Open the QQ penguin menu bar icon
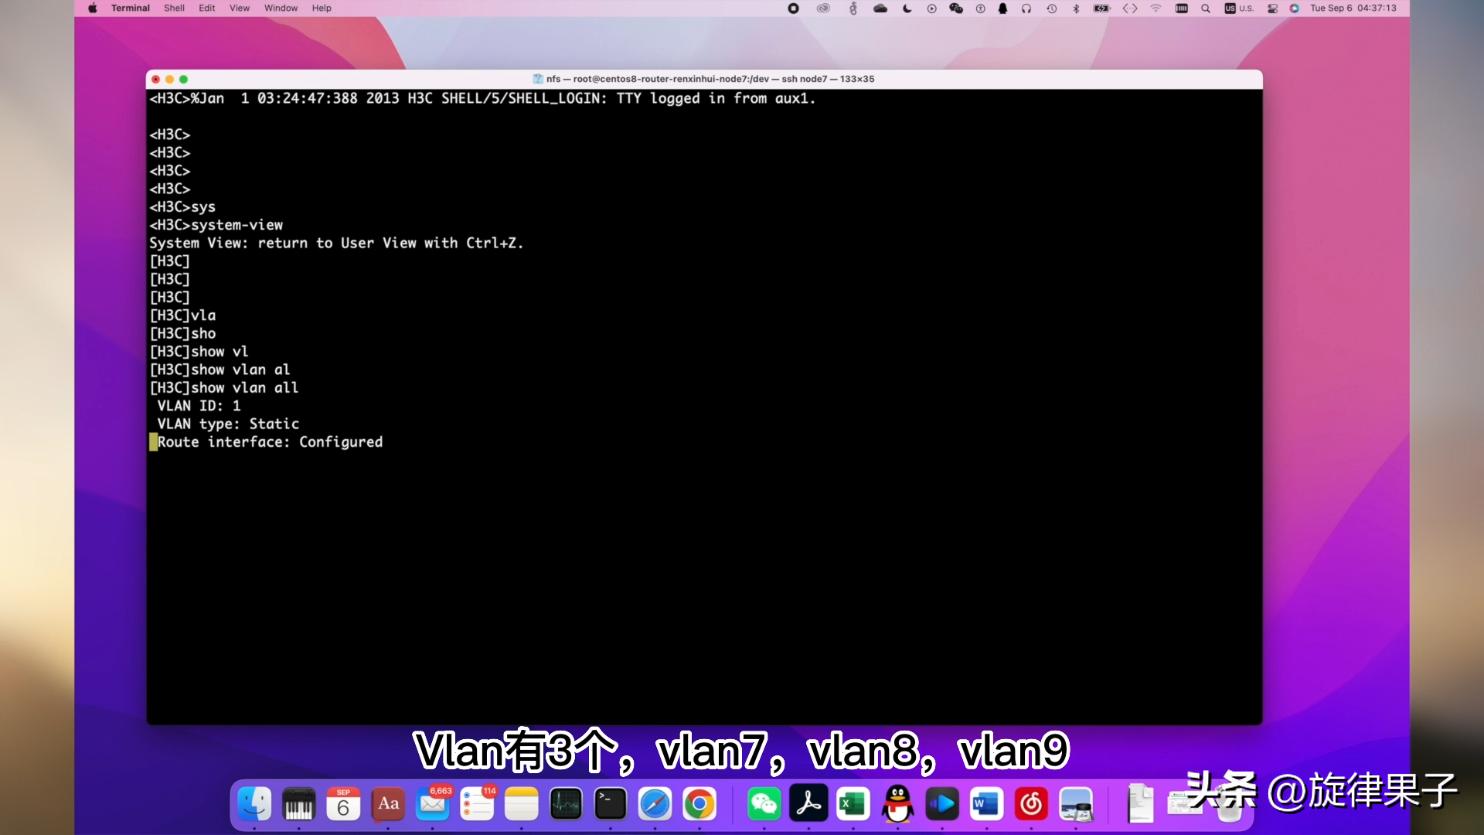This screenshot has height=835, width=1484. (1003, 8)
